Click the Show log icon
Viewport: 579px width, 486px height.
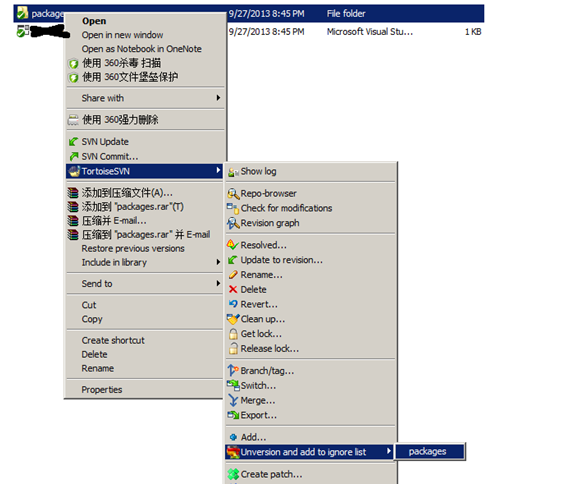click(233, 172)
